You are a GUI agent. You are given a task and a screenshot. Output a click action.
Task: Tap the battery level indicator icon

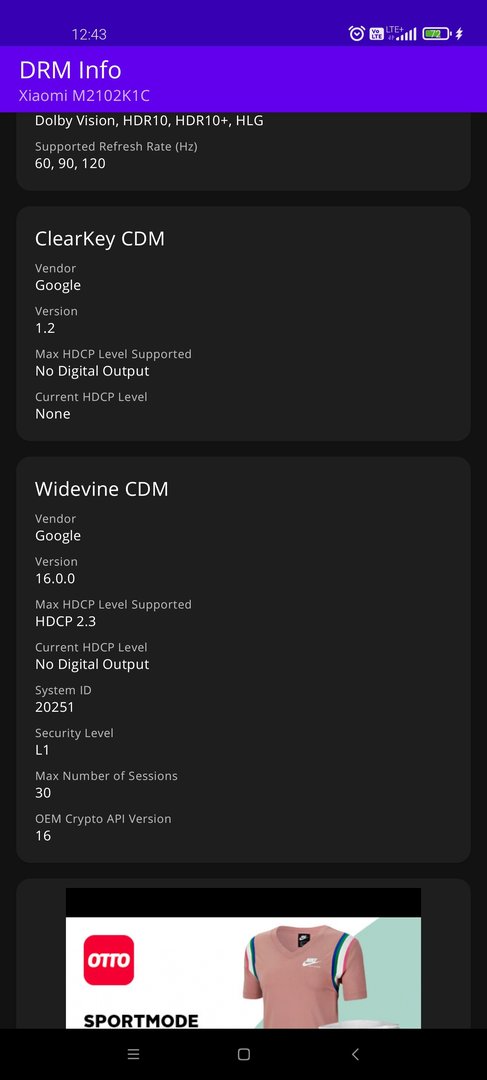437,33
